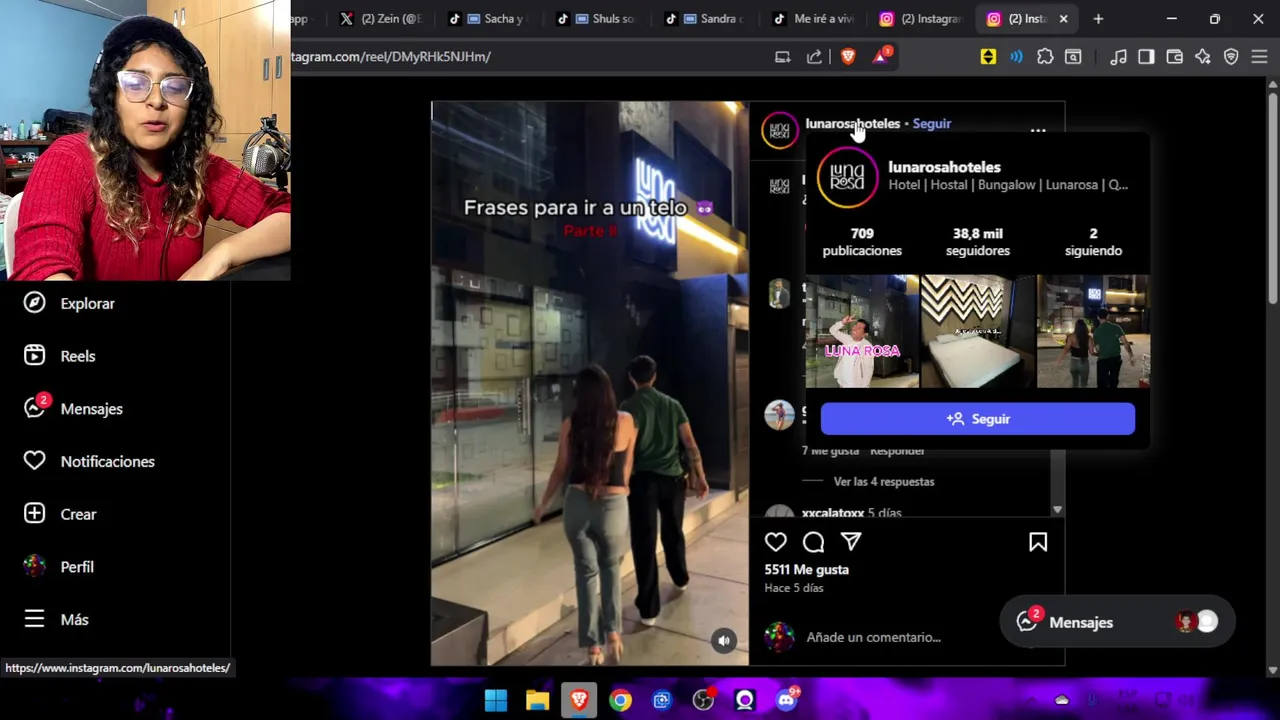Screen dimensions: 1280x720
Task: Open the Windows Start menu
Action: point(496,700)
